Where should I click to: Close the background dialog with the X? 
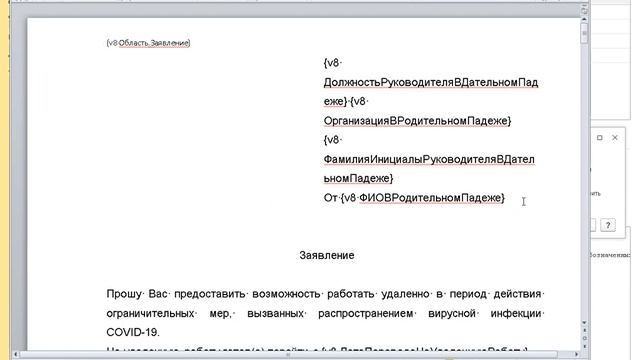coord(615,138)
